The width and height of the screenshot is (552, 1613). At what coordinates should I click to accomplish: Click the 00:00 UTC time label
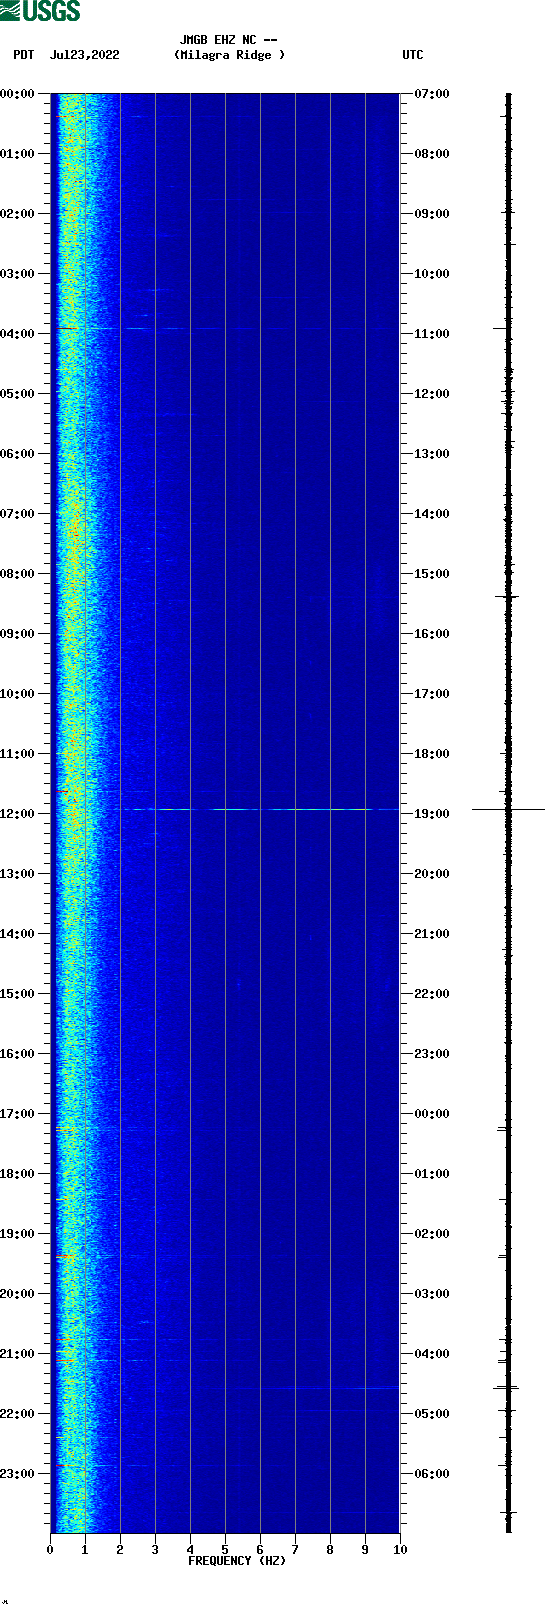pyautogui.click(x=431, y=1114)
